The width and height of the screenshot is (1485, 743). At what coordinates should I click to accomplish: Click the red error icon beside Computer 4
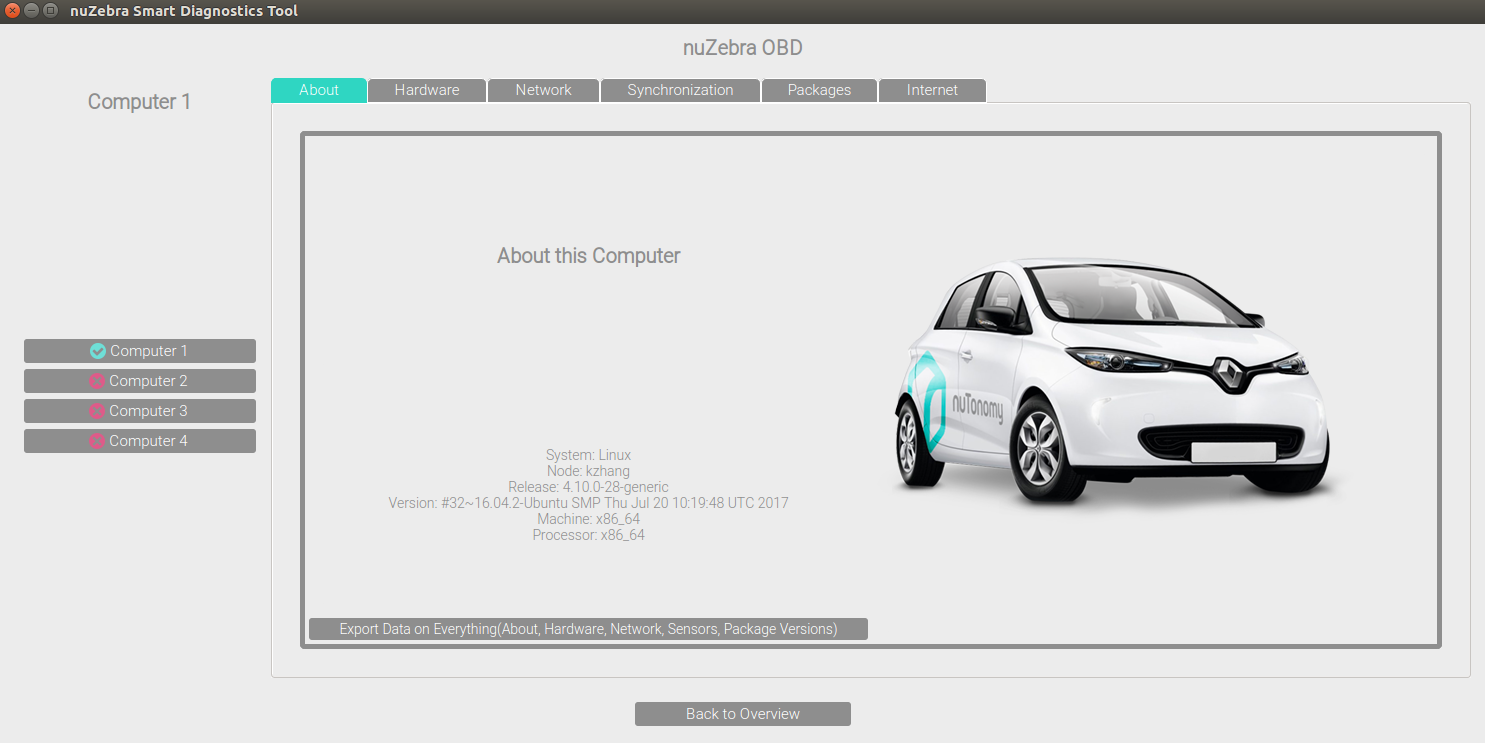97,441
